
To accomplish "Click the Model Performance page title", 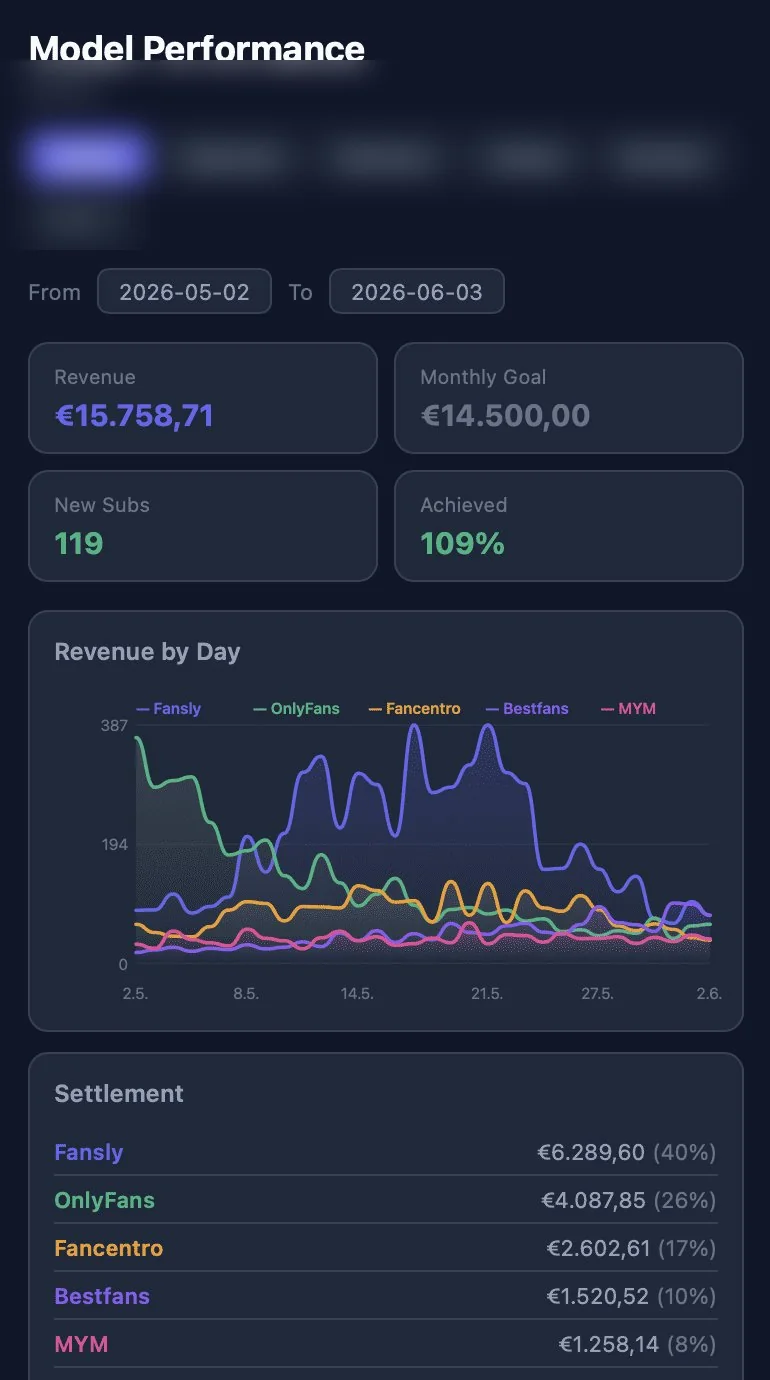I will pyautogui.click(x=197, y=48).
